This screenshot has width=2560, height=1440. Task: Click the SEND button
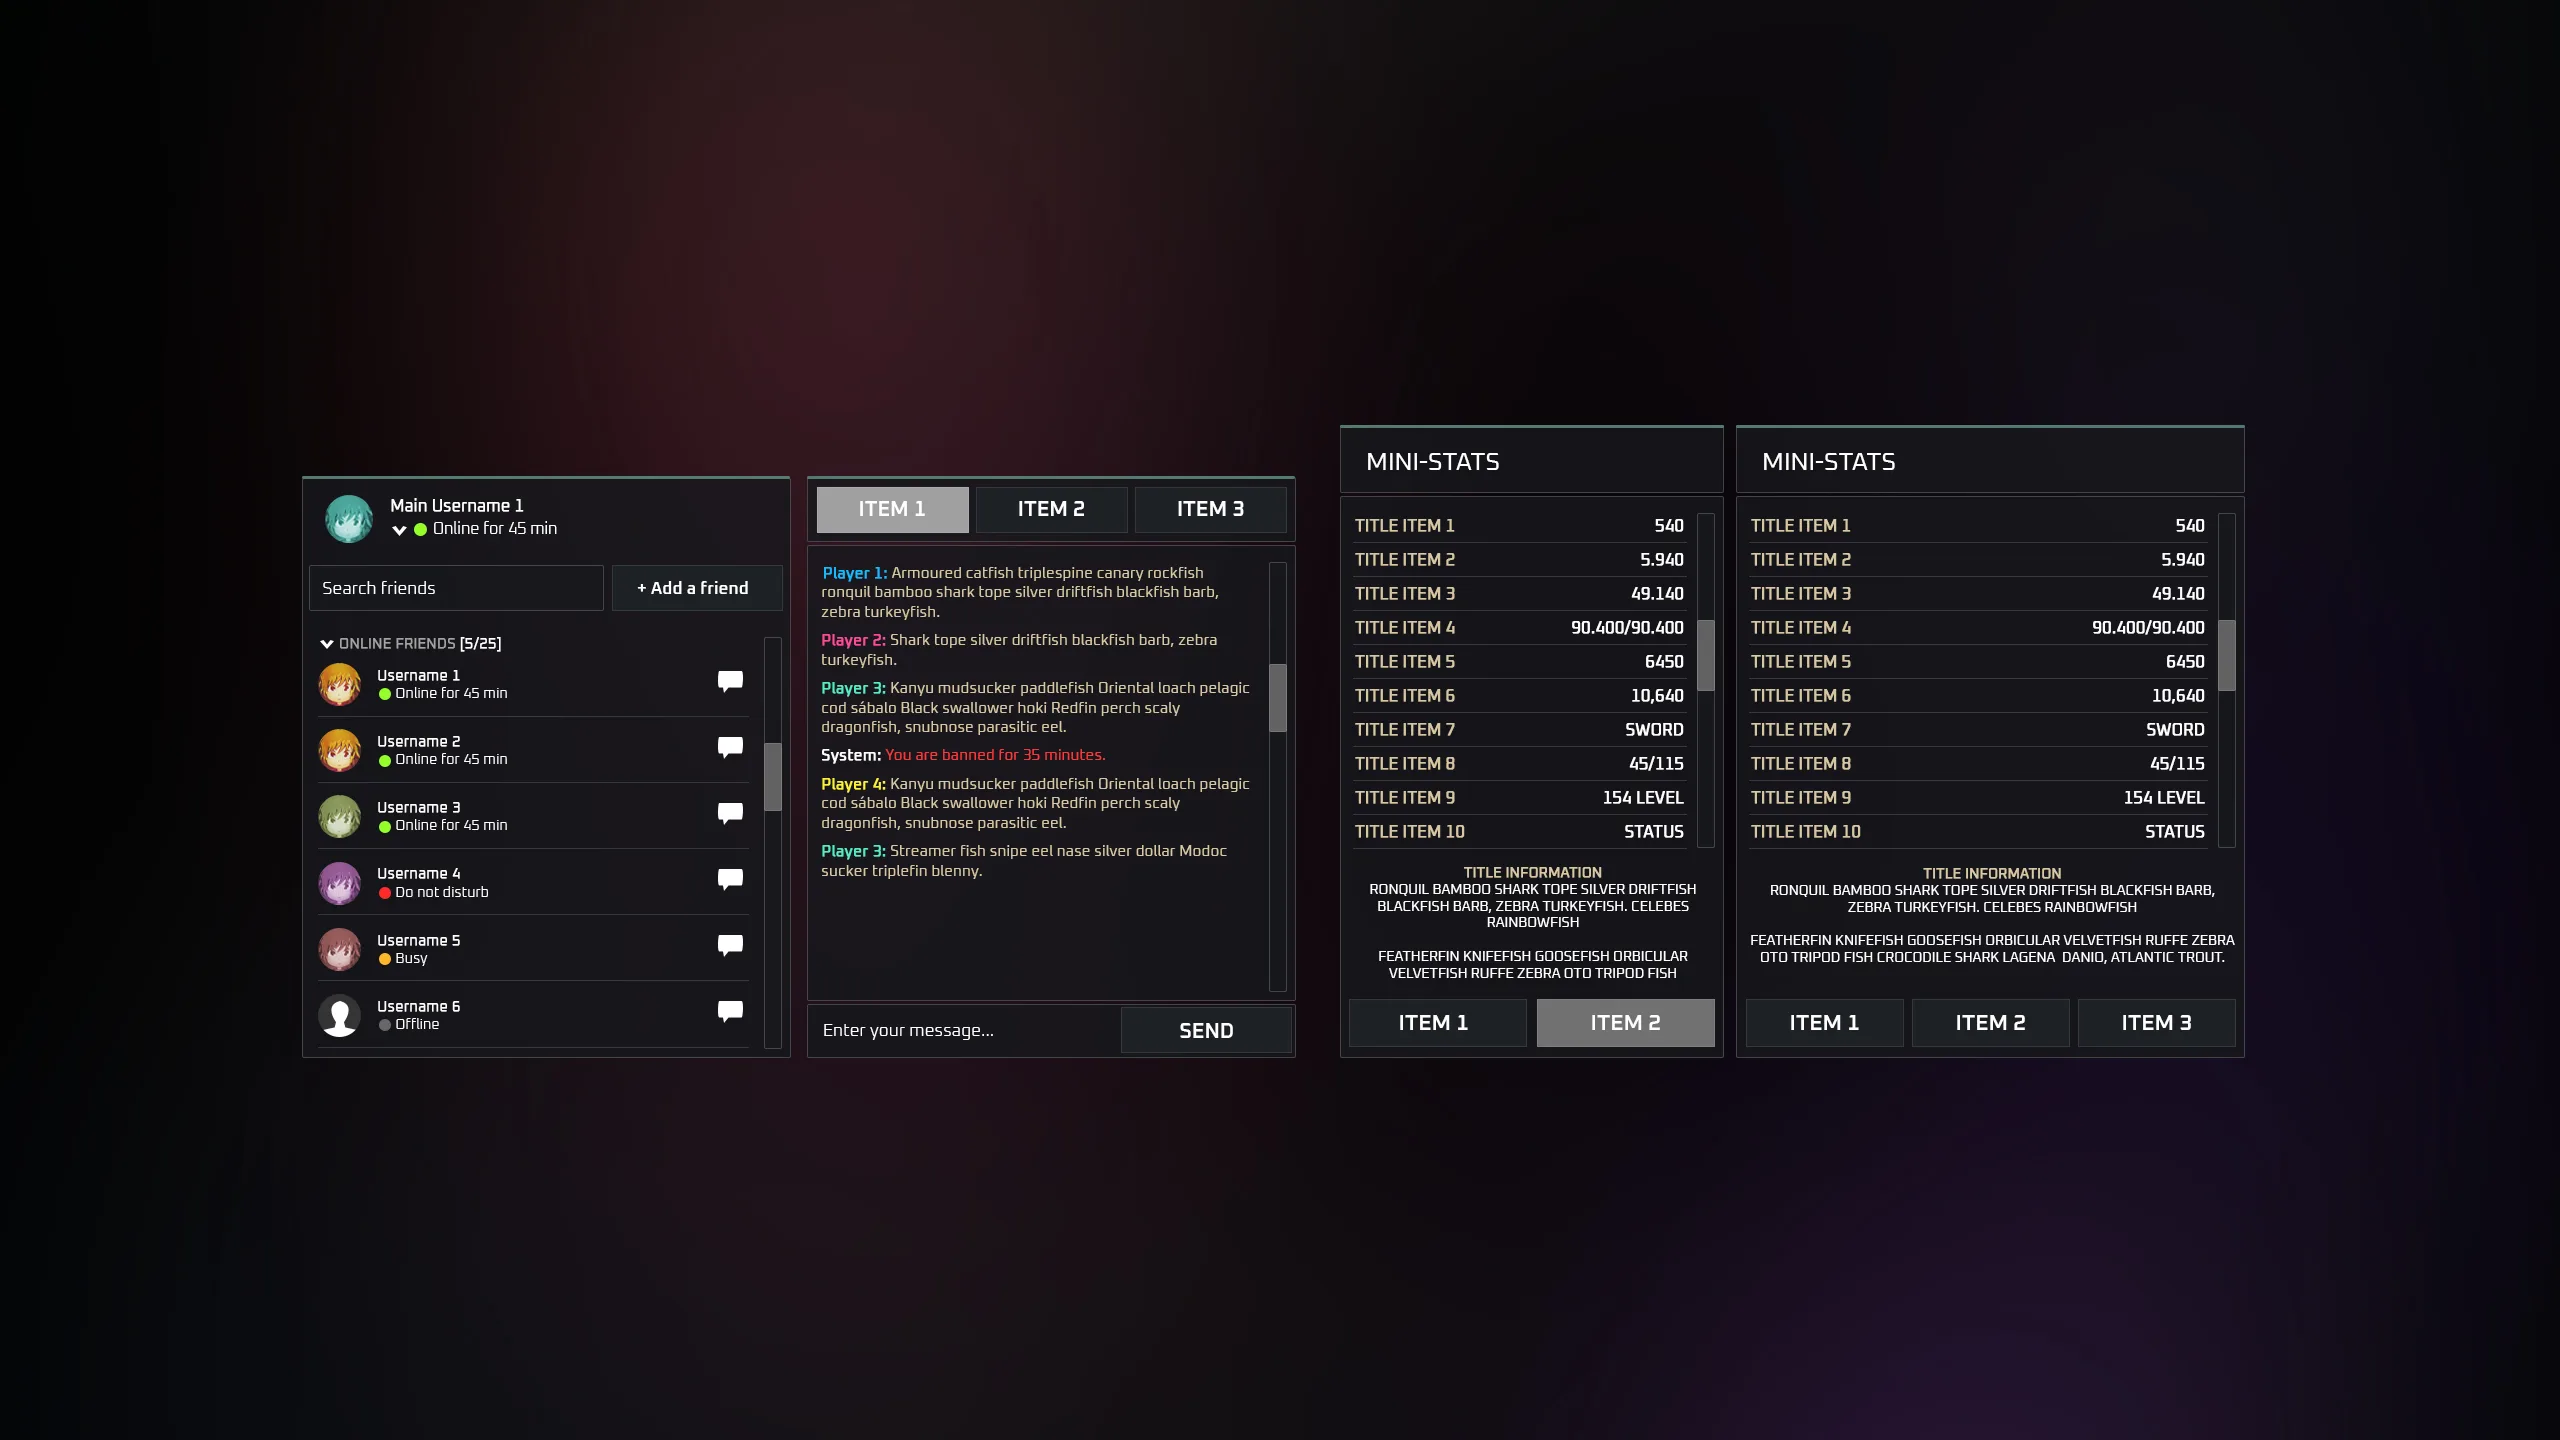pyautogui.click(x=1205, y=1030)
